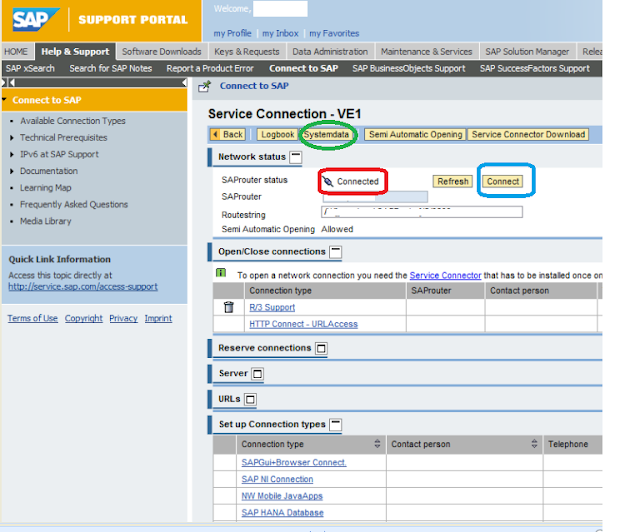Follow the service.sap.com/access-support quick link

coord(83,287)
